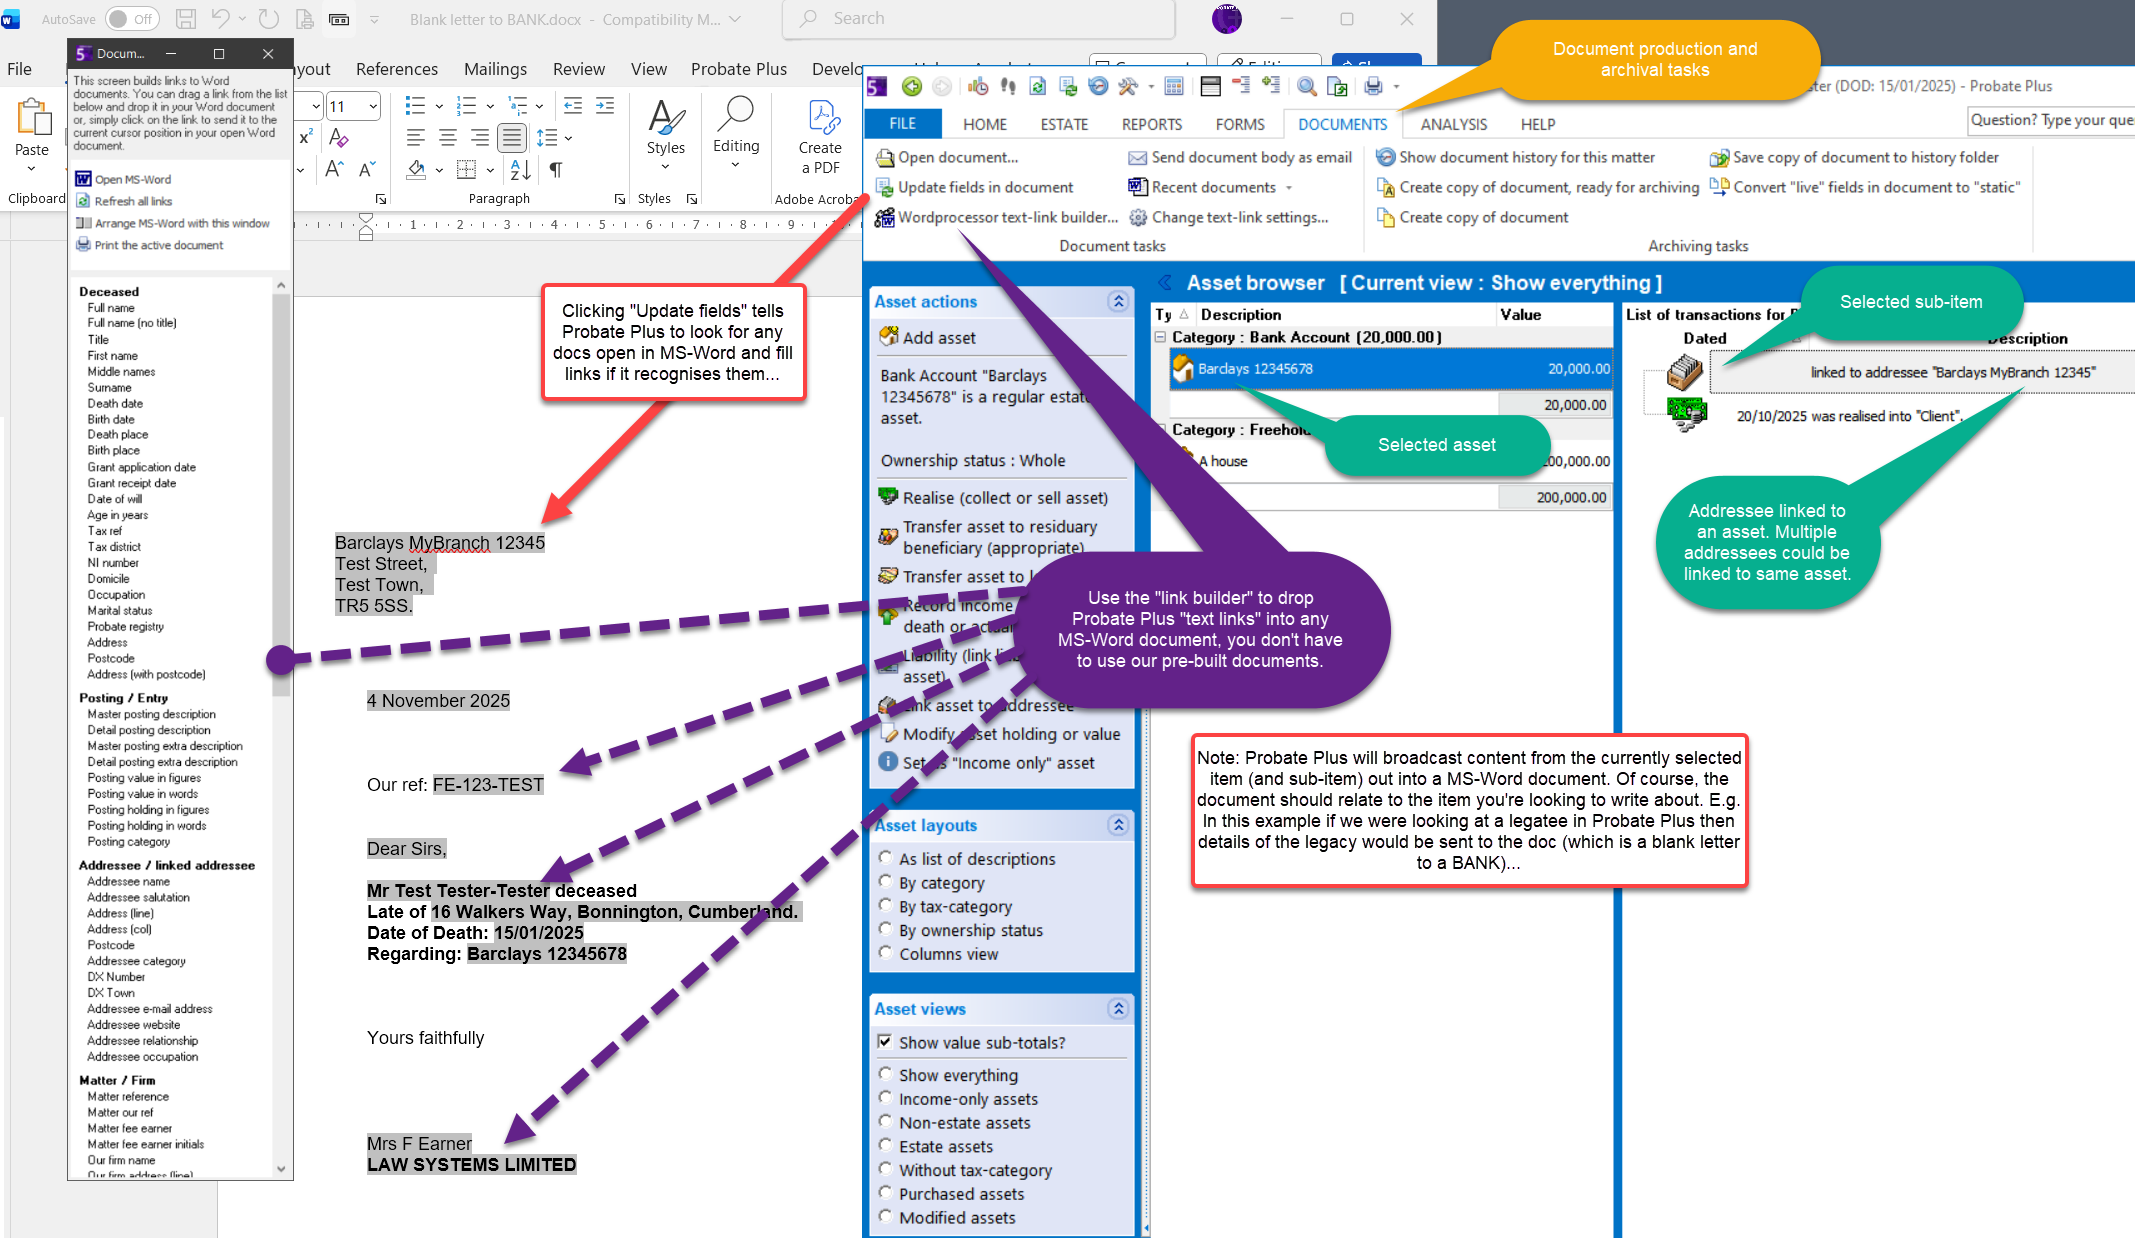Click the shading color swatch in Paragraph group

point(416,170)
